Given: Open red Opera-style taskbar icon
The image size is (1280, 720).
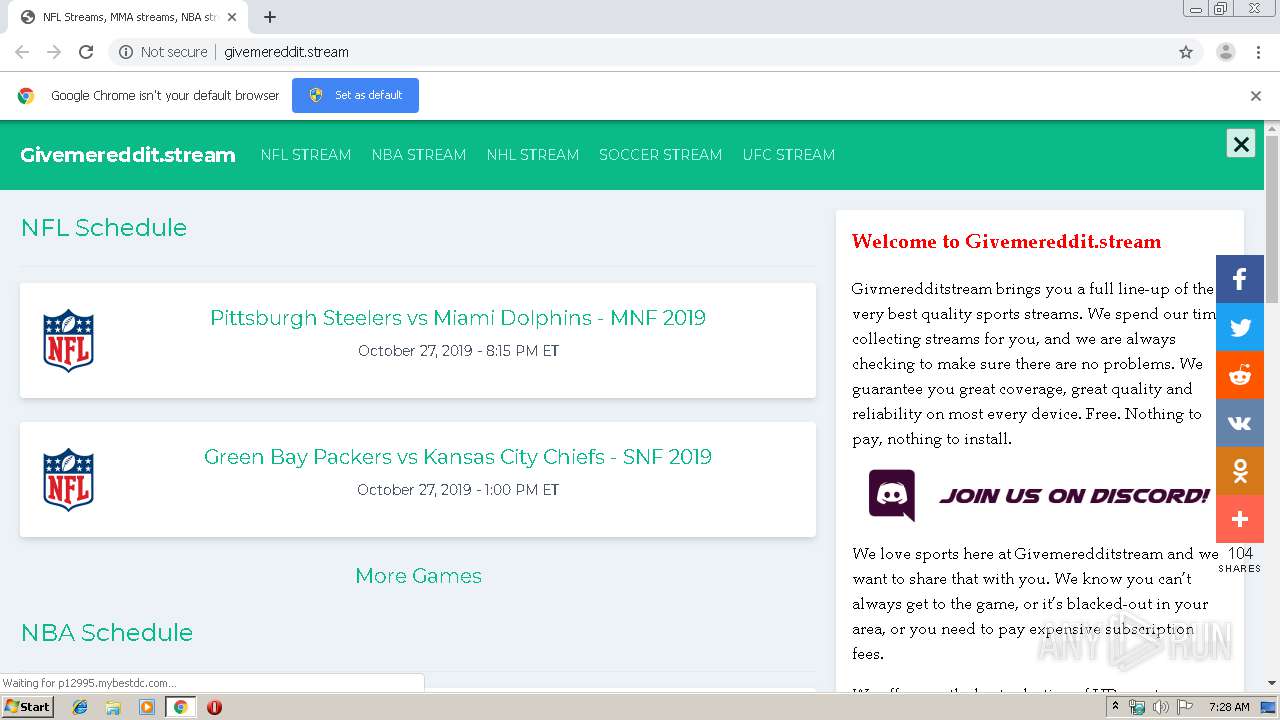Looking at the screenshot, I should tap(214, 707).
